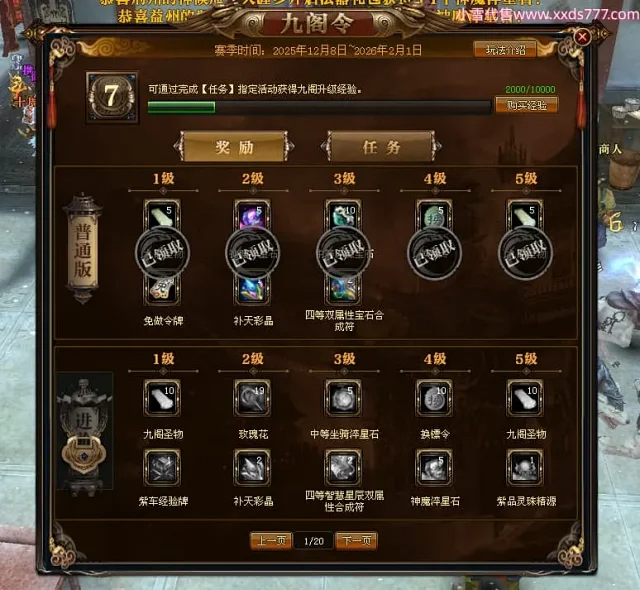Click the level 7 badge emblem
The height and width of the screenshot is (590, 640).
[112, 97]
